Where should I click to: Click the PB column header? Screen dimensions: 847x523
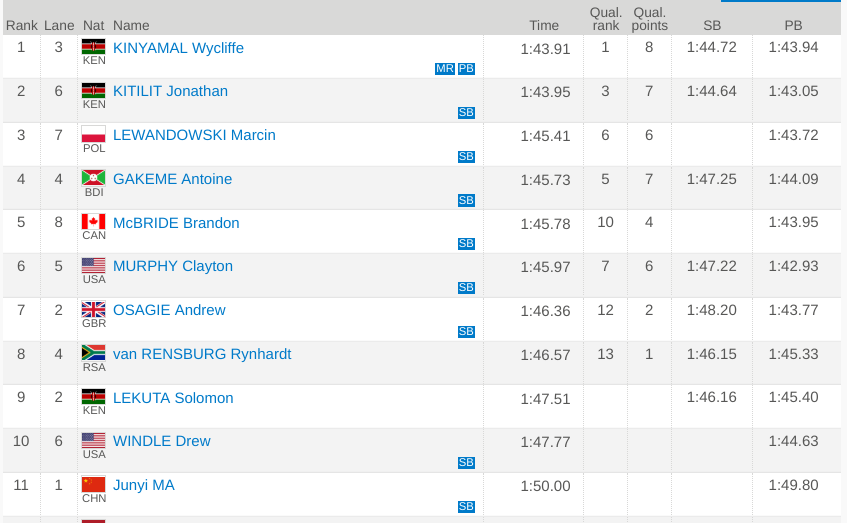(x=793, y=25)
